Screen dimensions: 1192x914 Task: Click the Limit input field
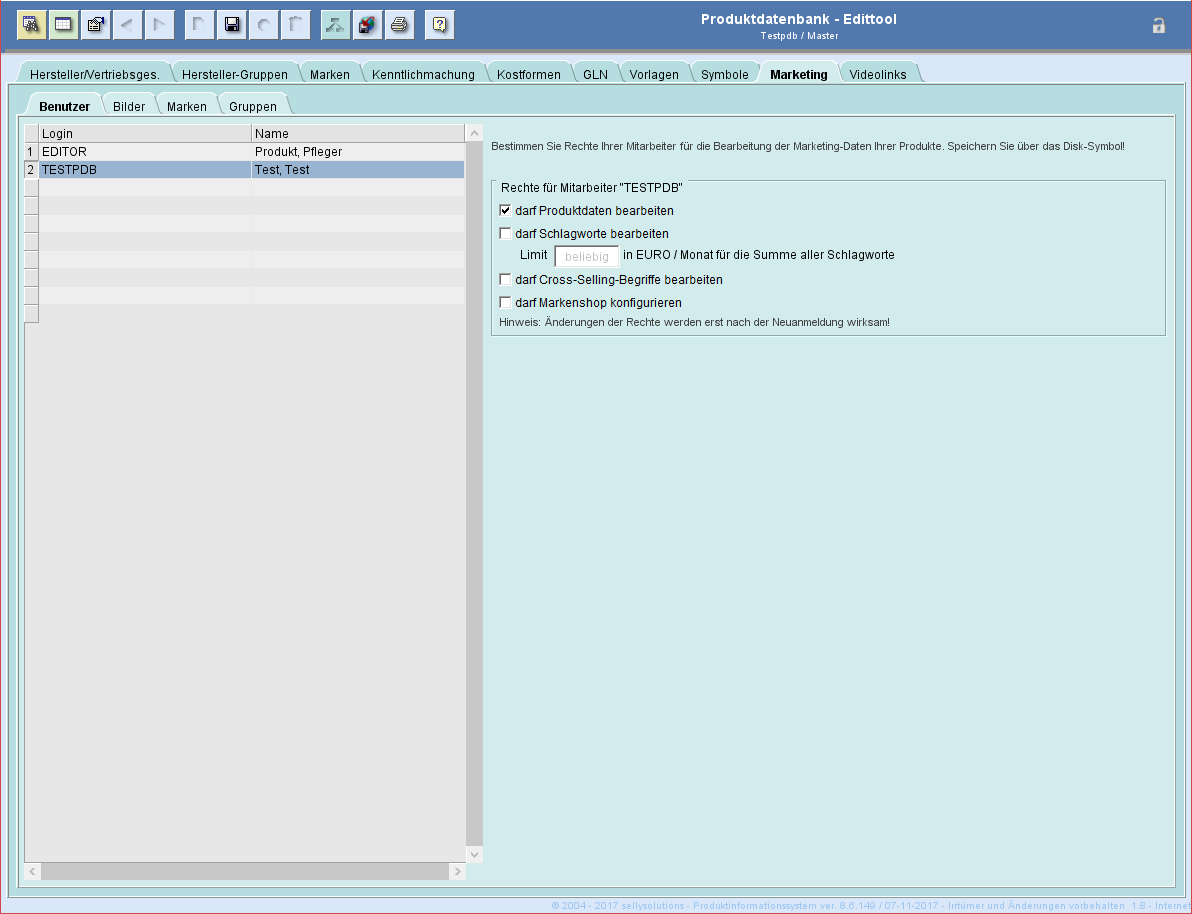point(586,256)
